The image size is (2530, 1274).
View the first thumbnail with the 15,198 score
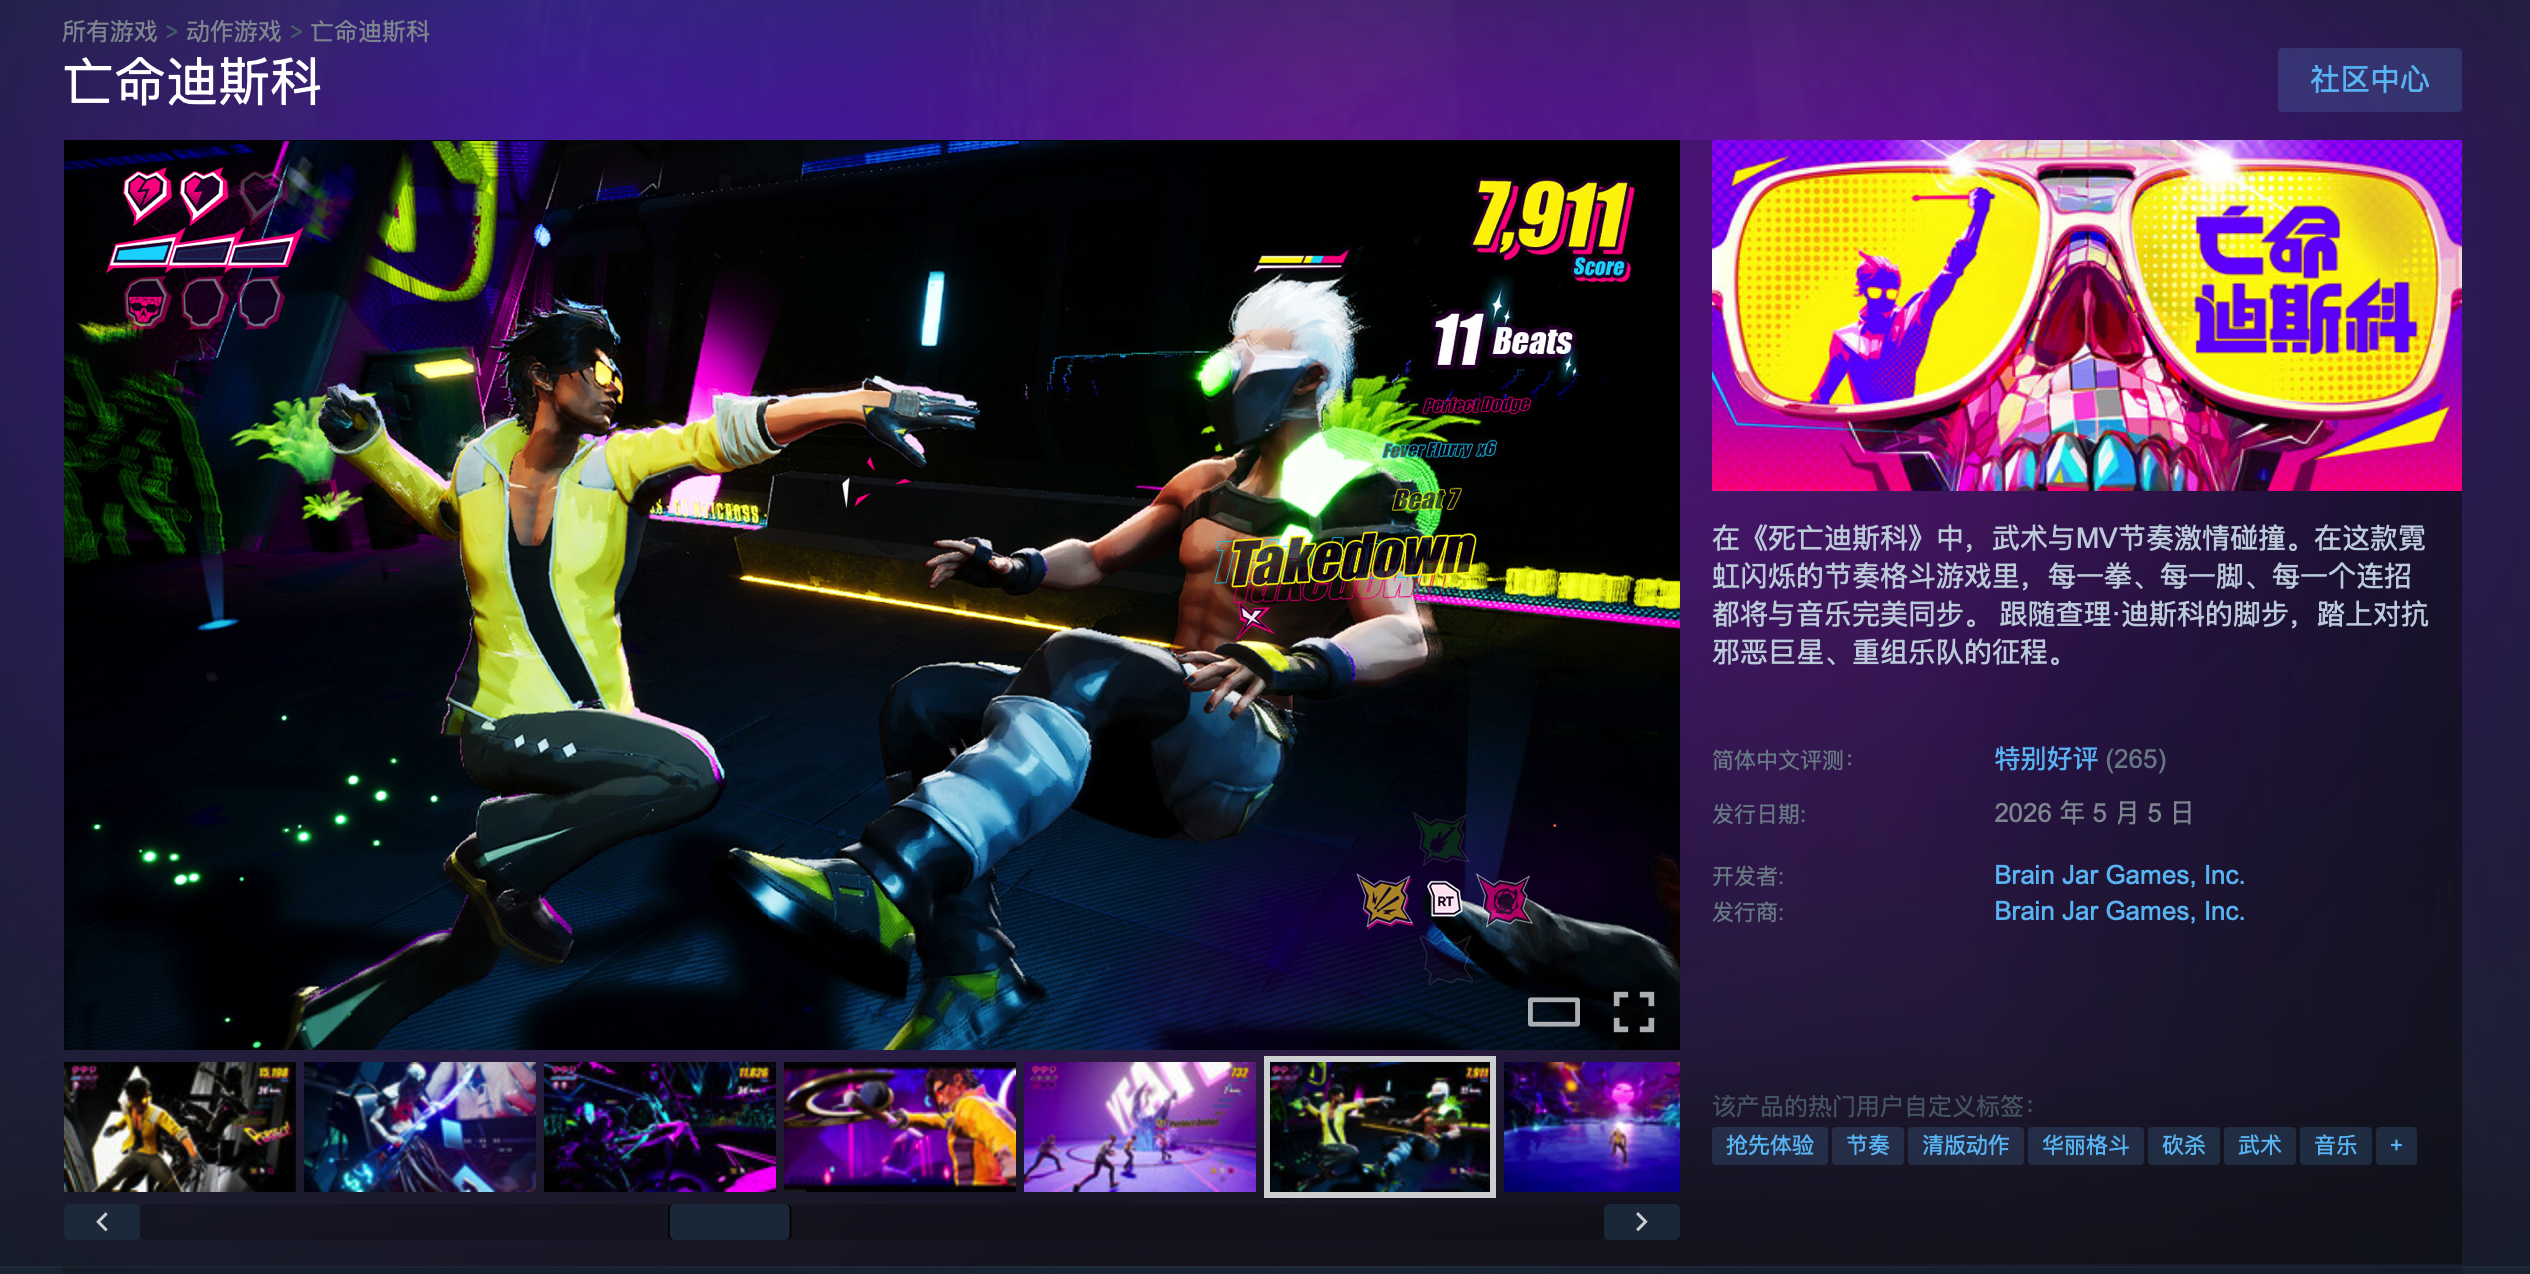pos(180,1127)
